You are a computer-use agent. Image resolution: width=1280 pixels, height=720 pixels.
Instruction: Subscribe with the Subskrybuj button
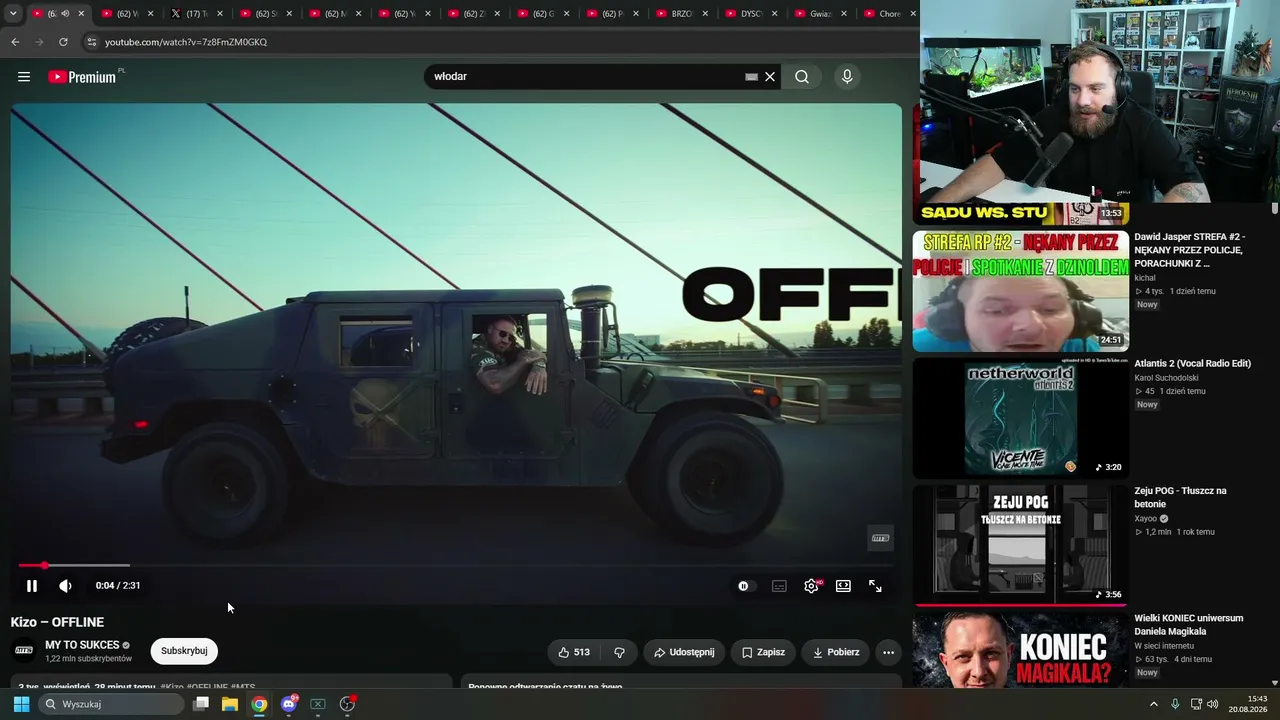pyautogui.click(x=184, y=651)
